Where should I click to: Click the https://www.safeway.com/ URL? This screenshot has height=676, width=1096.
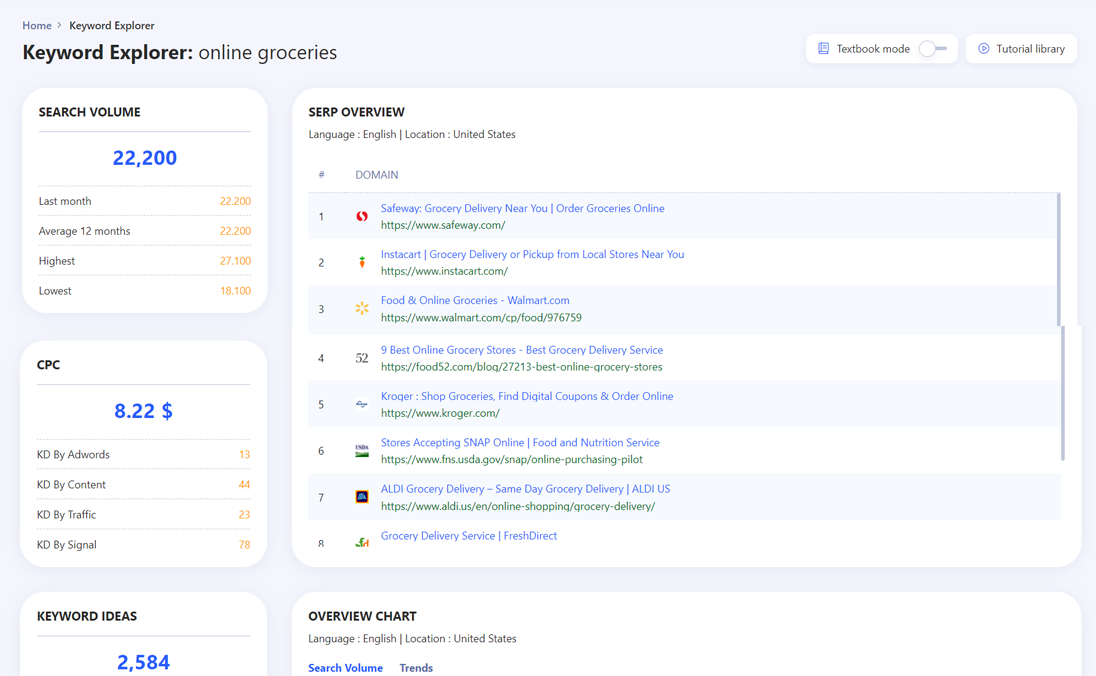(x=443, y=225)
